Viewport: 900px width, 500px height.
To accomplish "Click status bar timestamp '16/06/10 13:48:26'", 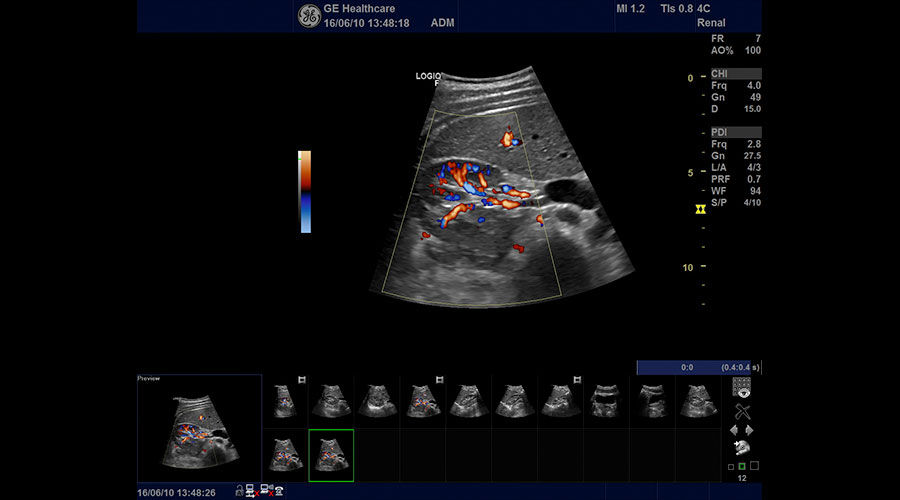I will coord(176,493).
